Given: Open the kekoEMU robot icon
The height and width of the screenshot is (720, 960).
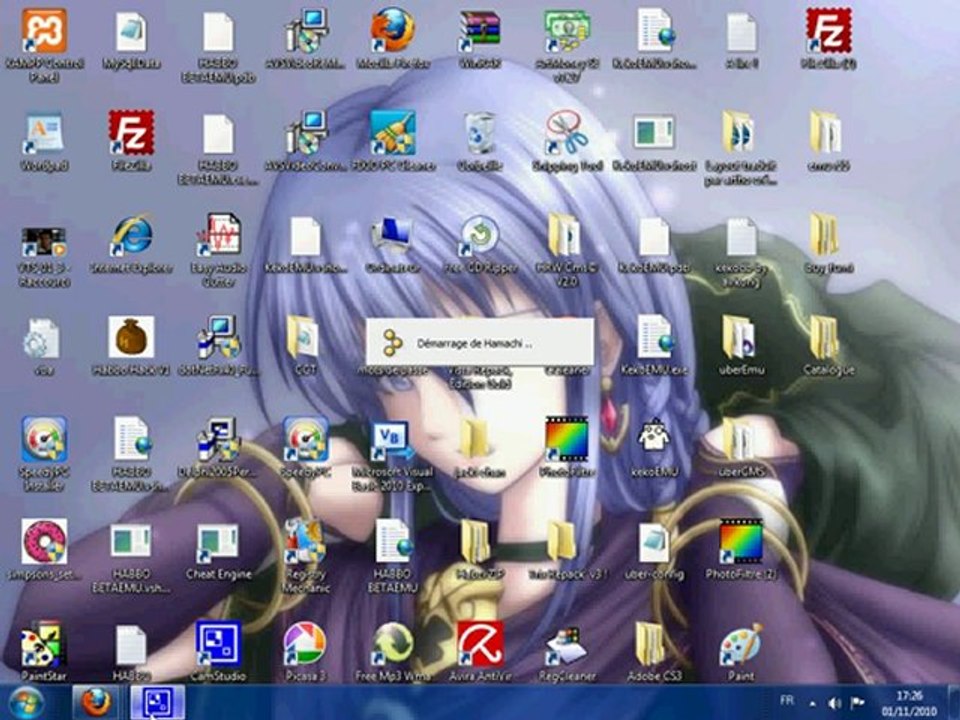Looking at the screenshot, I should tap(654, 437).
